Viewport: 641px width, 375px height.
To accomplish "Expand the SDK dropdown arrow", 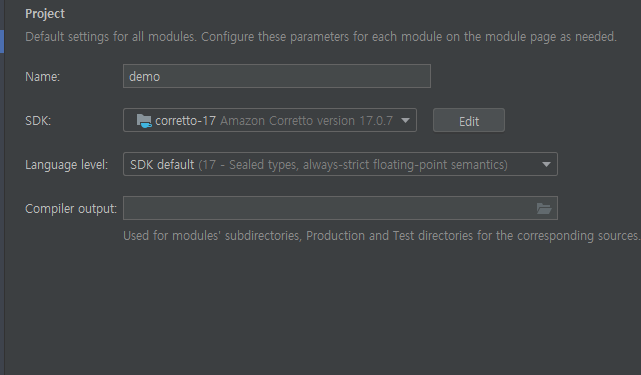I will [x=405, y=121].
